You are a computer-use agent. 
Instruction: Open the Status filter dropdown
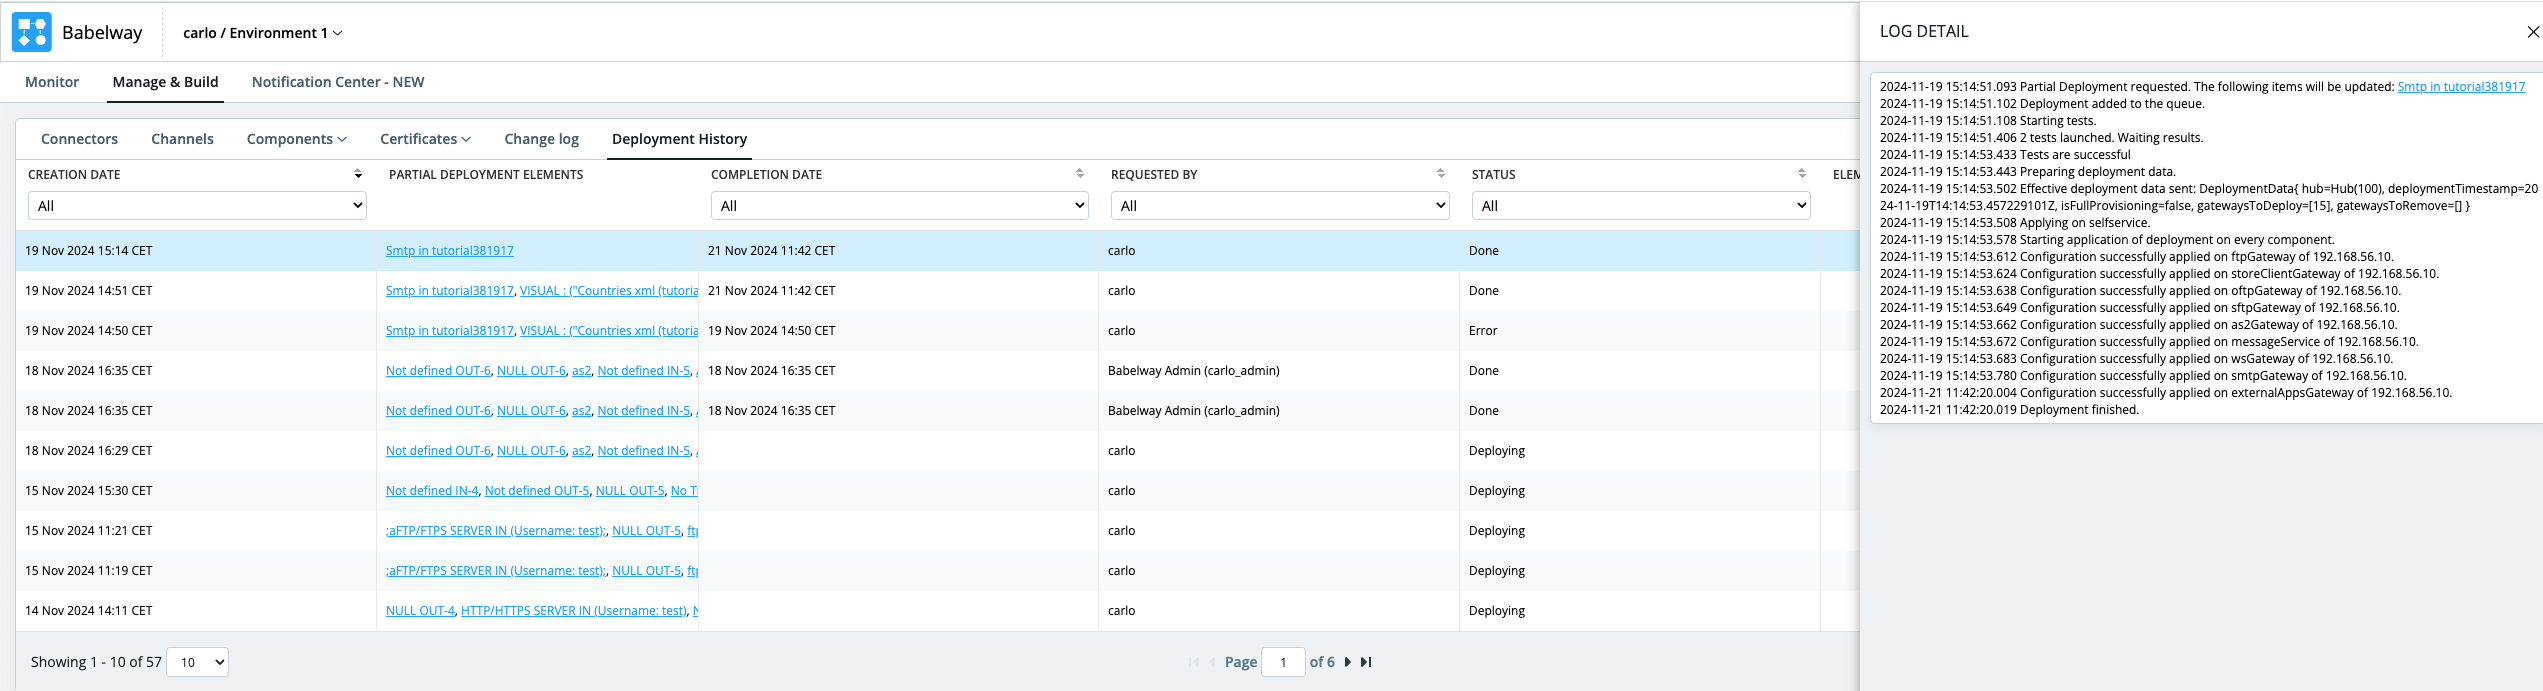(x=1640, y=206)
